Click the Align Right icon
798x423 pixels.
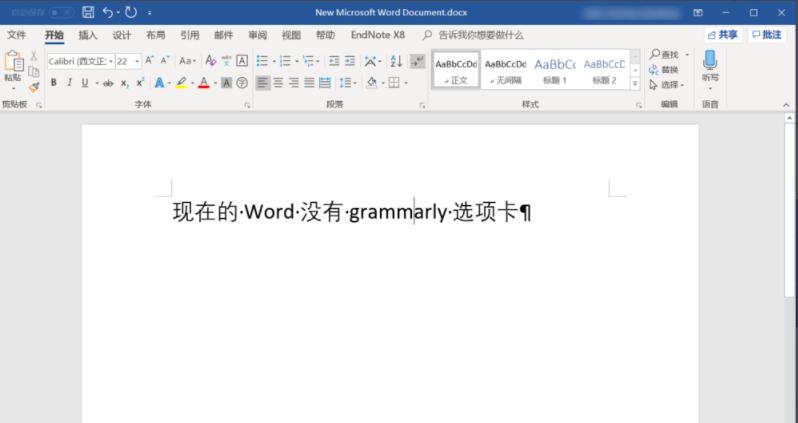coord(294,82)
